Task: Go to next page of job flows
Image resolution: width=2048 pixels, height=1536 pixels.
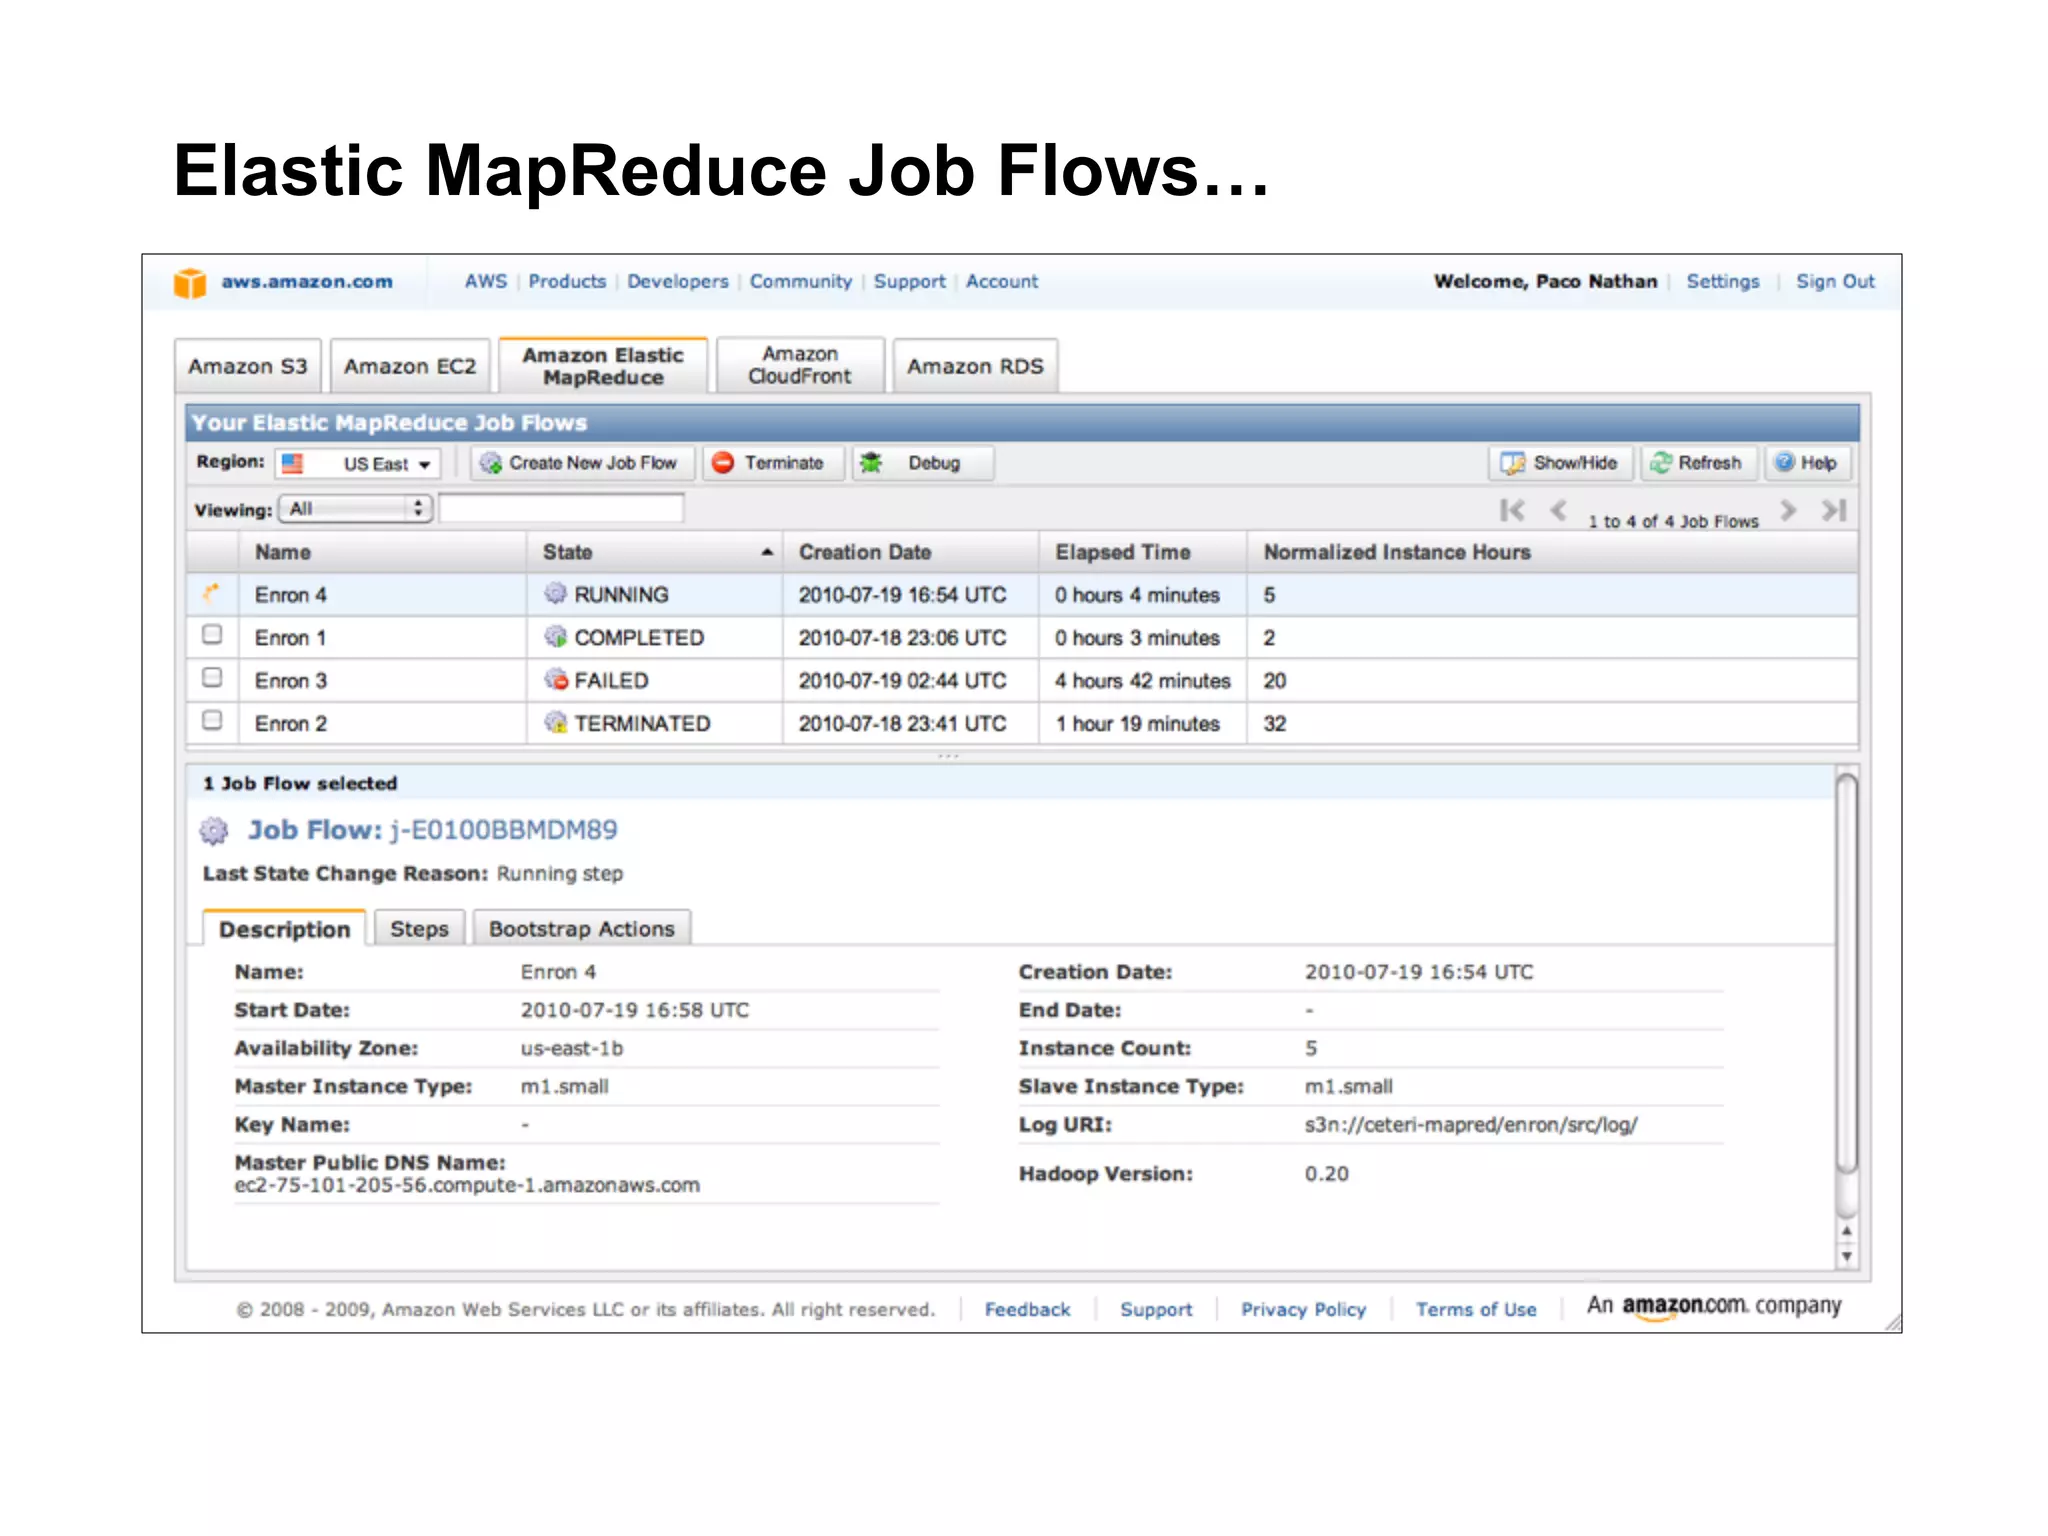Action: pos(1789,511)
